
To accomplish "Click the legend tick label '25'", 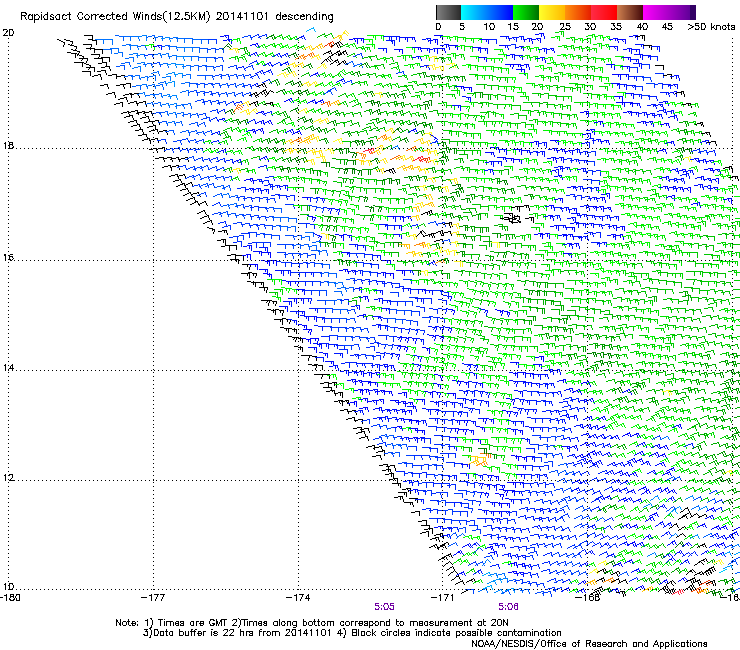I will click(x=565, y=27).
